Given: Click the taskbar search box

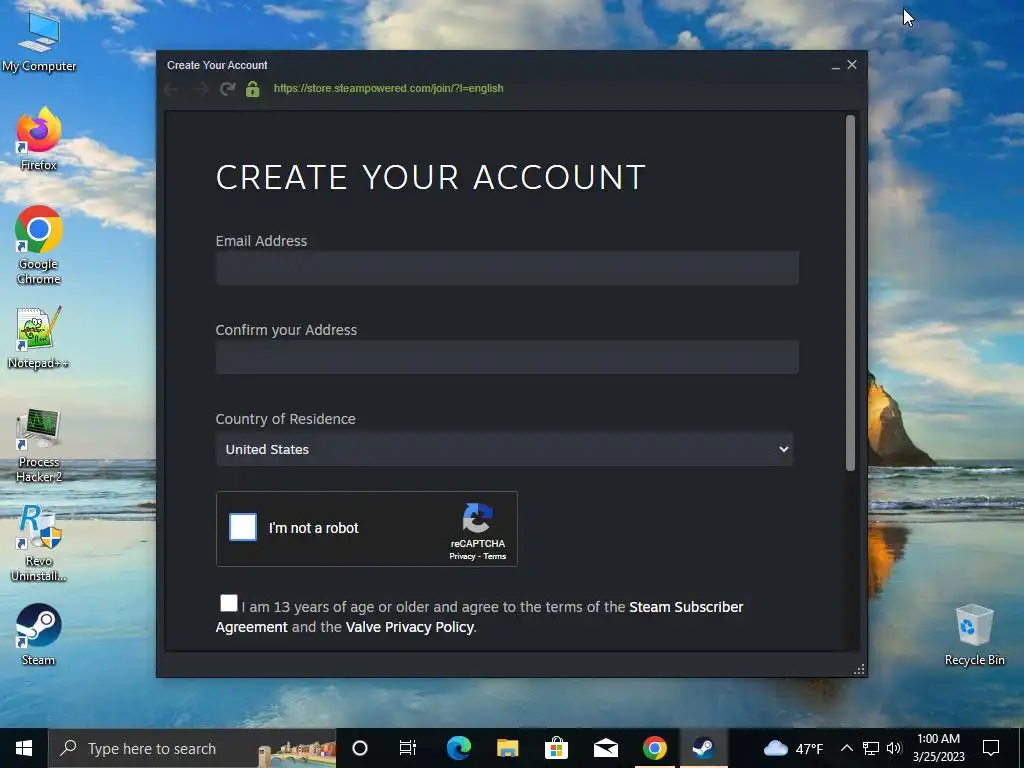Looking at the screenshot, I should (193, 748).
